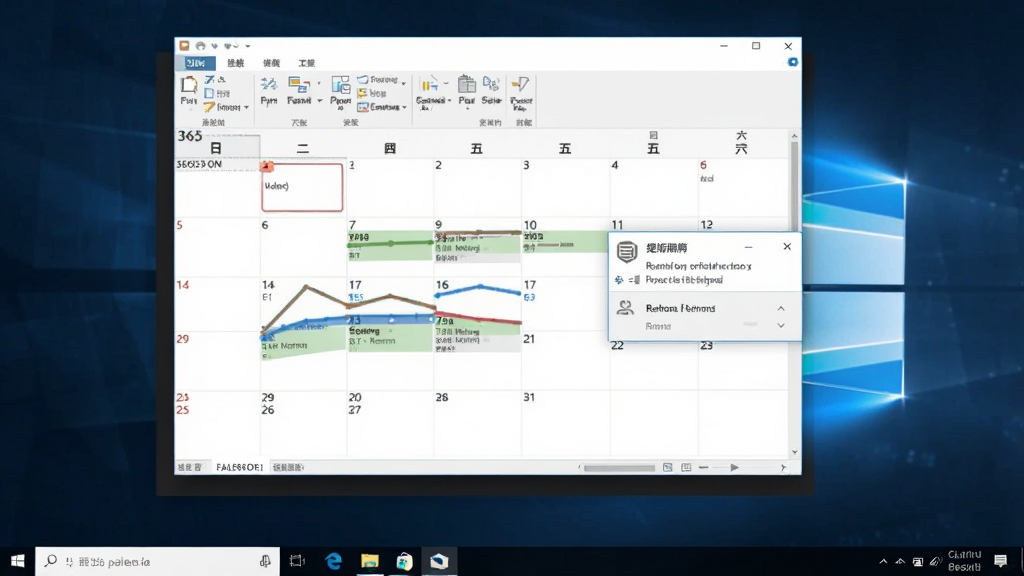Open the Action Center notifications icon
Image resolution: width=1024 pixels, height=576 pixels.
pos(1000,561)
